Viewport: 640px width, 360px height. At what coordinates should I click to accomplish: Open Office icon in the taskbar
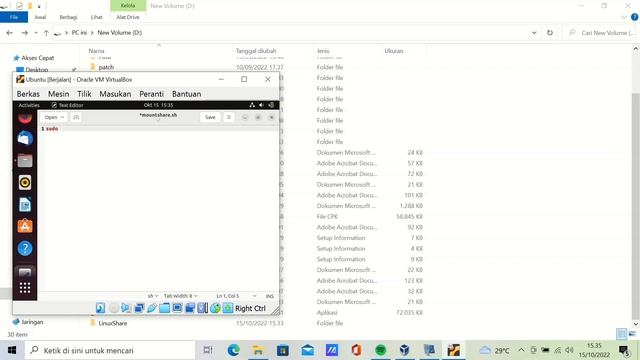356,350
